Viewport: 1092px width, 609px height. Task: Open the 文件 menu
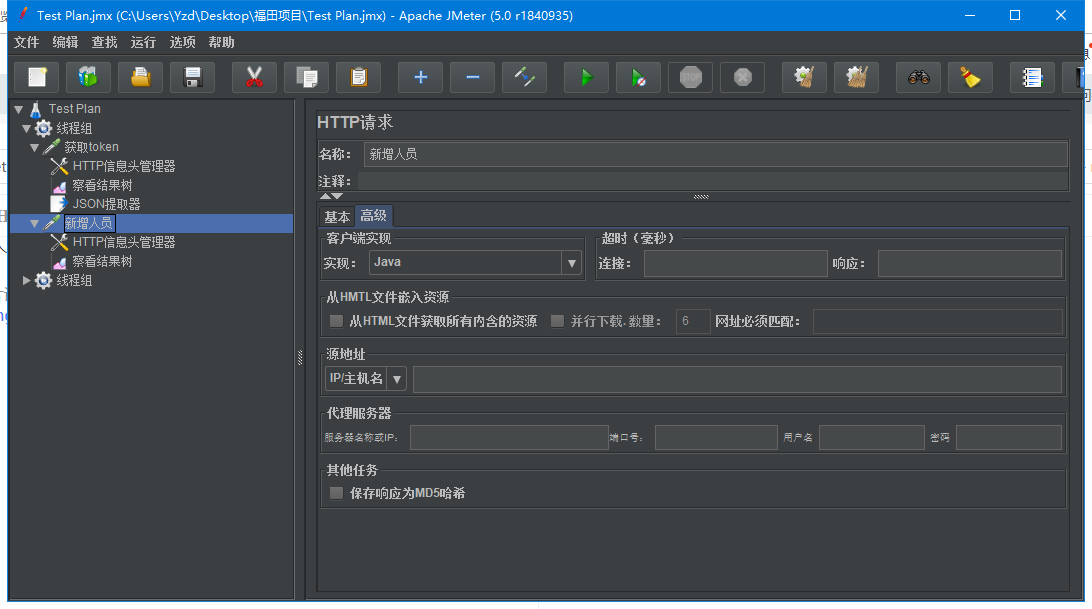pos(26,43)
